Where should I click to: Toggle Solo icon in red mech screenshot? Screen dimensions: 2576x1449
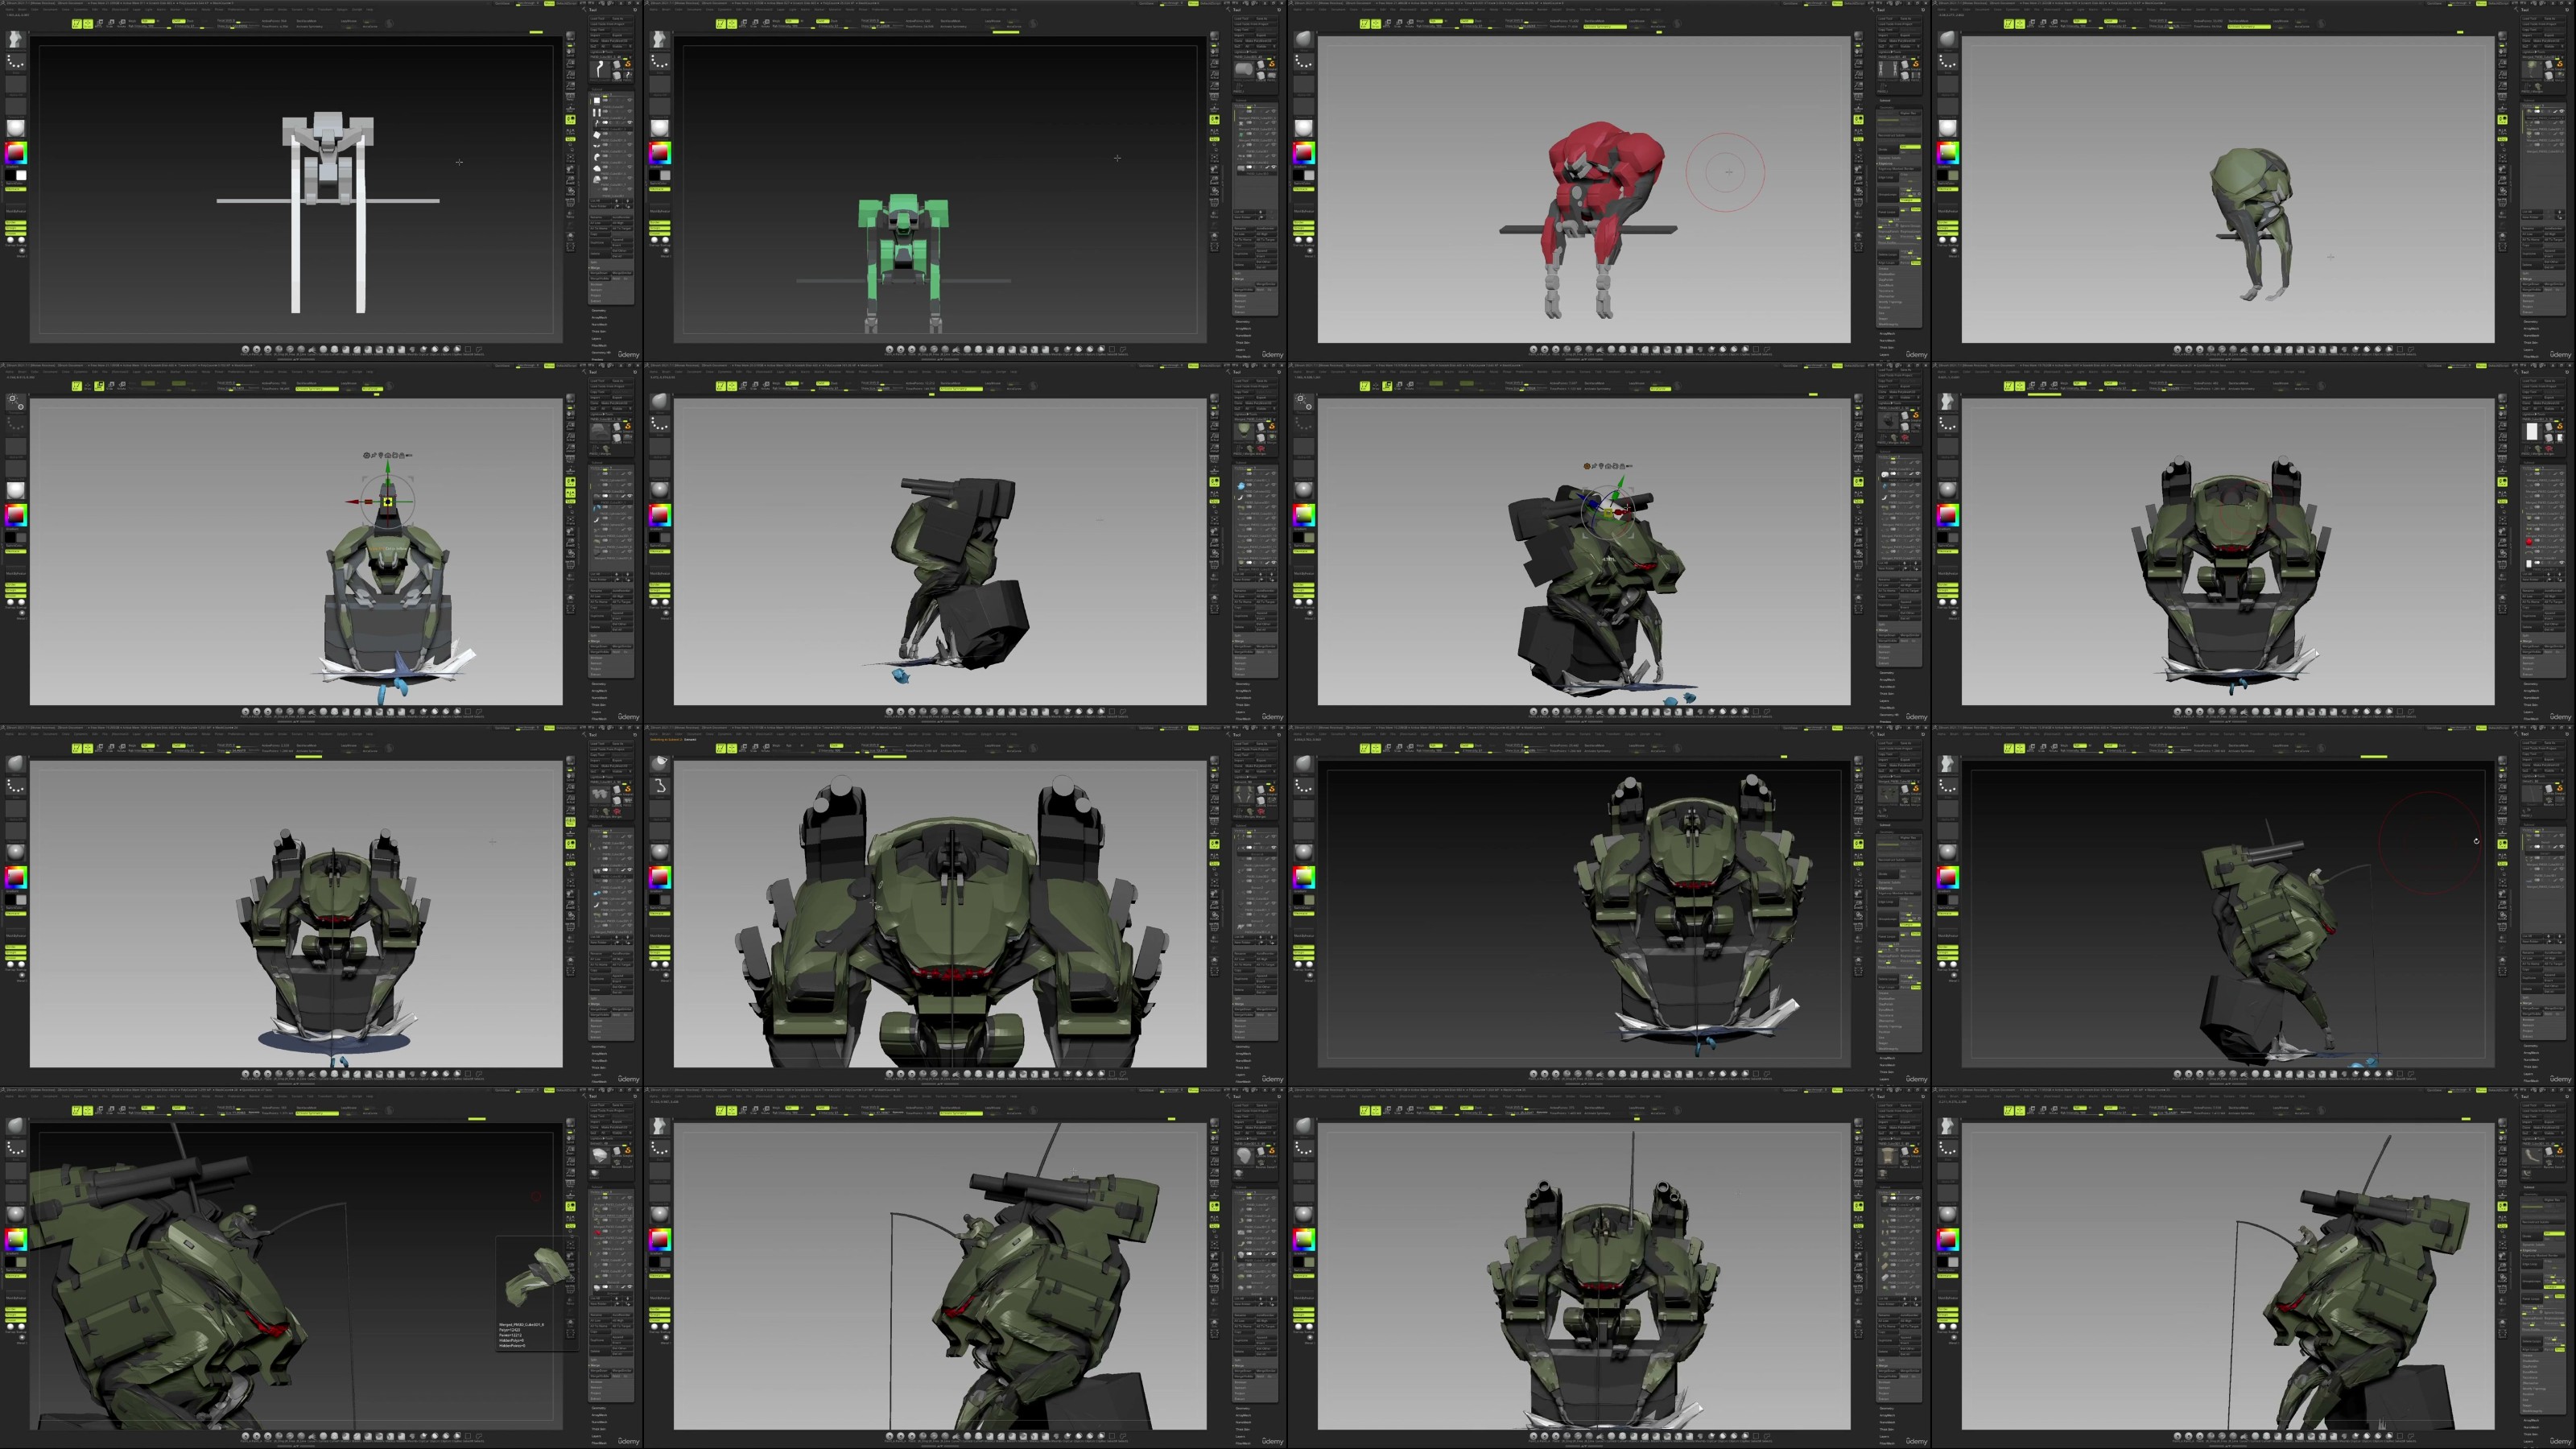[1858, 236]
